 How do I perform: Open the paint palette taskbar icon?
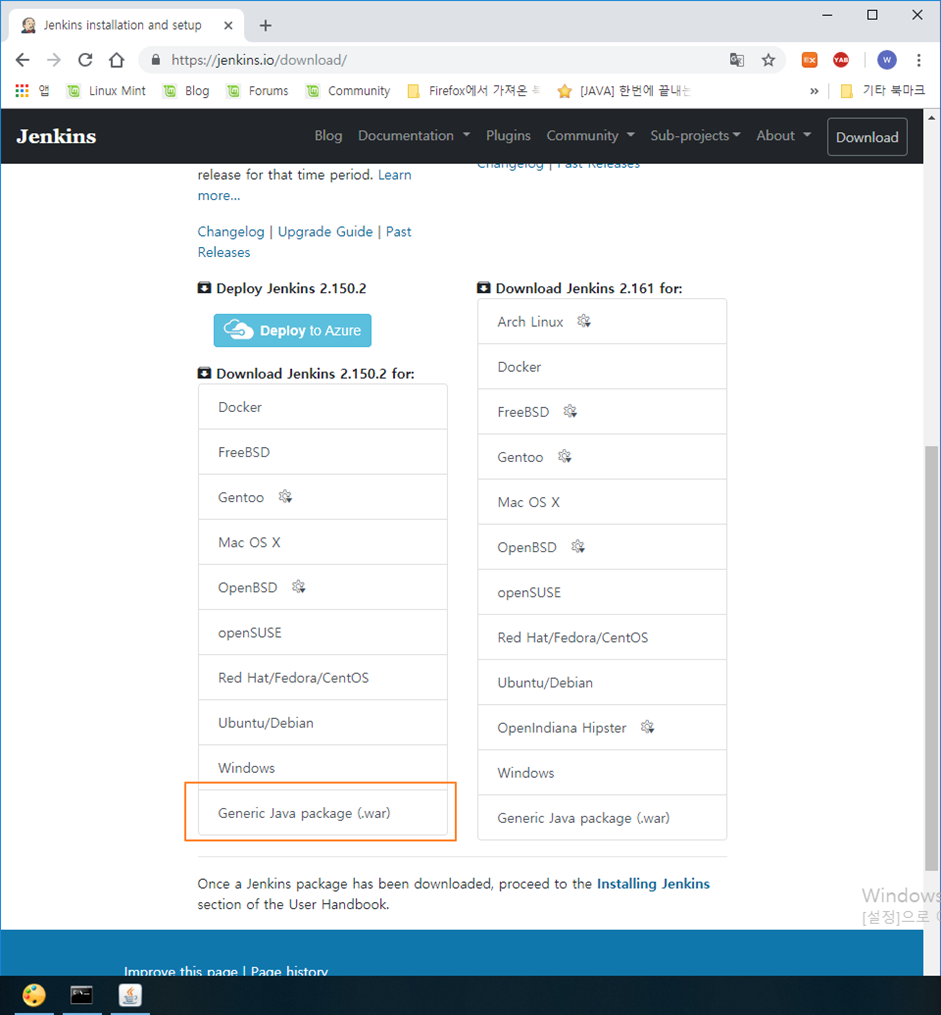coord(34,996)
